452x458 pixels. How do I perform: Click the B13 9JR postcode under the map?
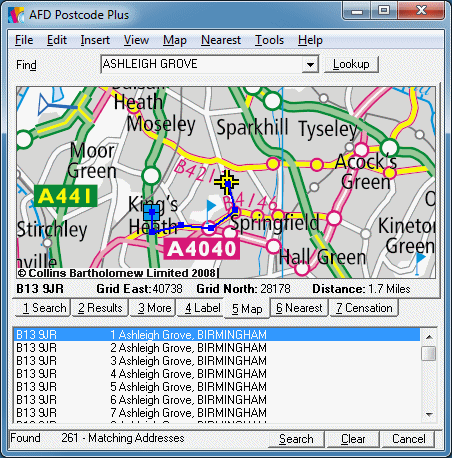point(40,289)
